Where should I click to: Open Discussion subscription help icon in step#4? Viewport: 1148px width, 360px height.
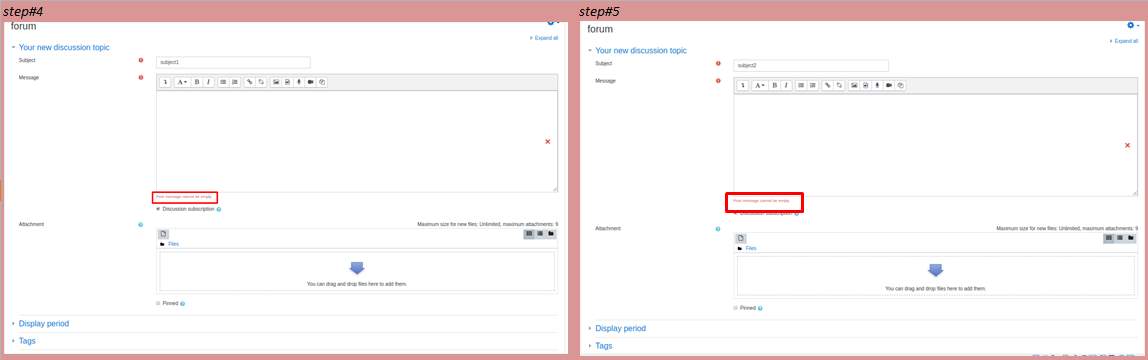click(219, 209)
